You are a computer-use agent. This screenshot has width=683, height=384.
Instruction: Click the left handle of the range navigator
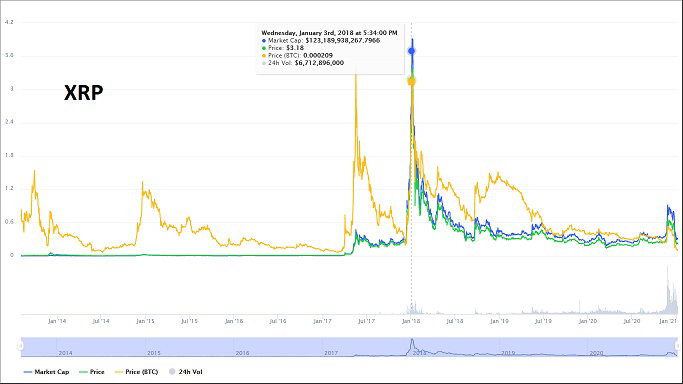point(20,346)
